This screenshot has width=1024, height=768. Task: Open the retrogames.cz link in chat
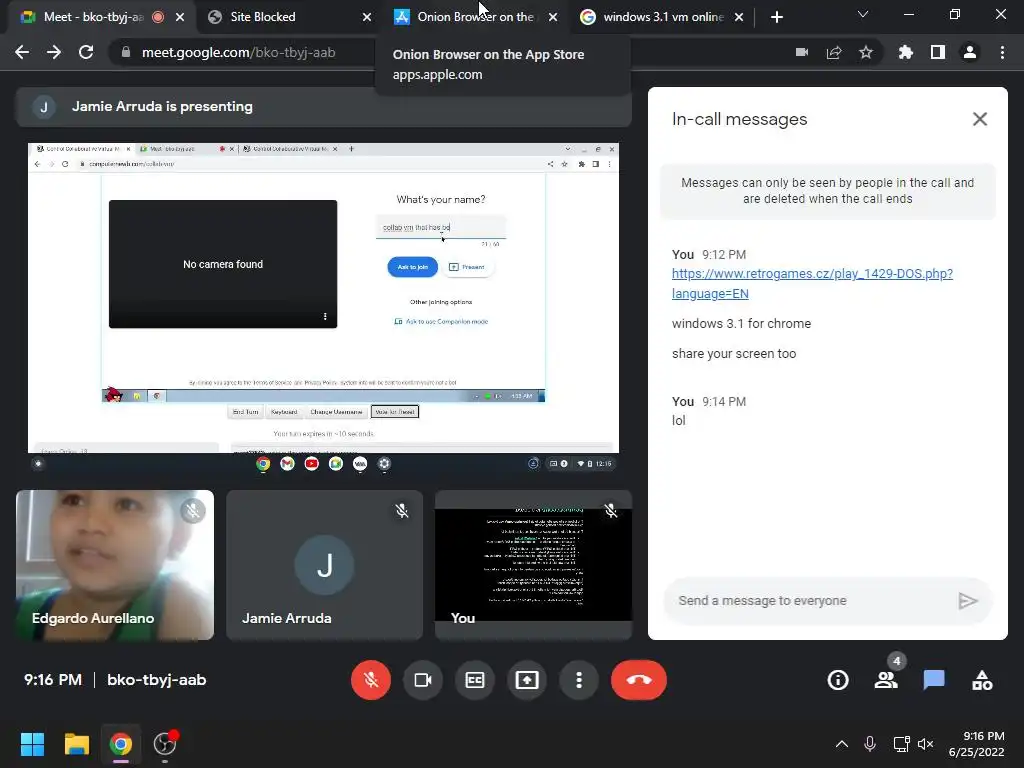click(812, 283)
